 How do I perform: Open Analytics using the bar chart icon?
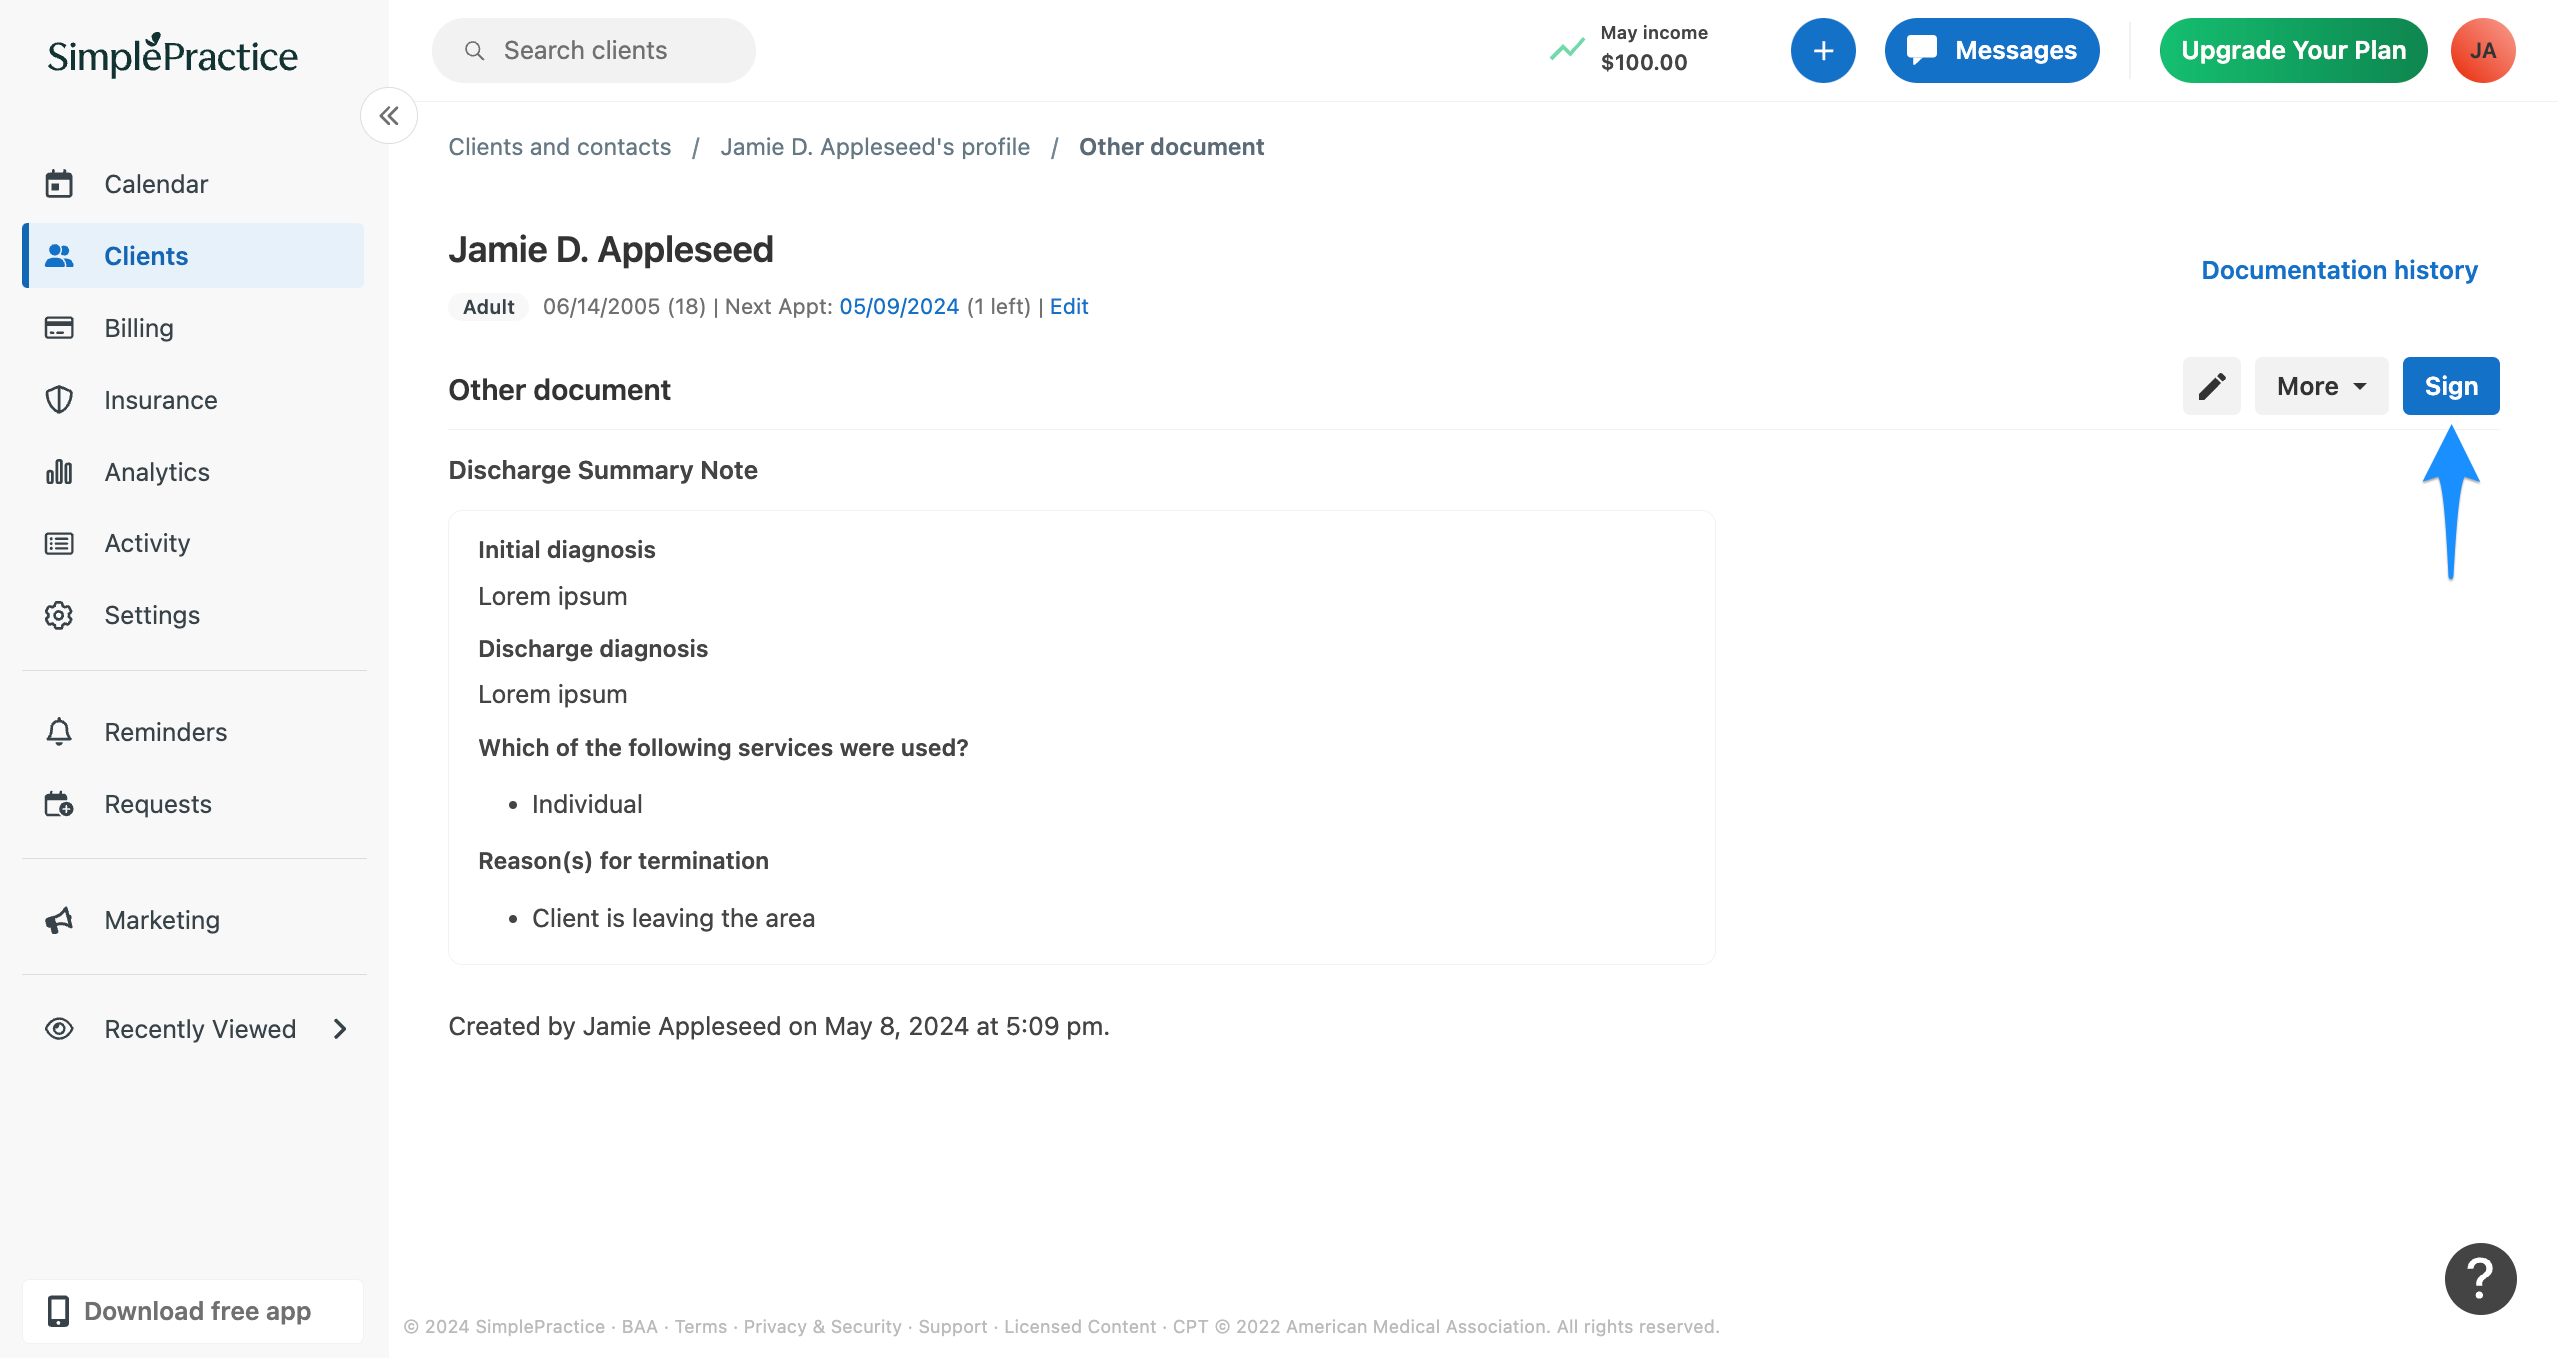click(x=59, y=471)
